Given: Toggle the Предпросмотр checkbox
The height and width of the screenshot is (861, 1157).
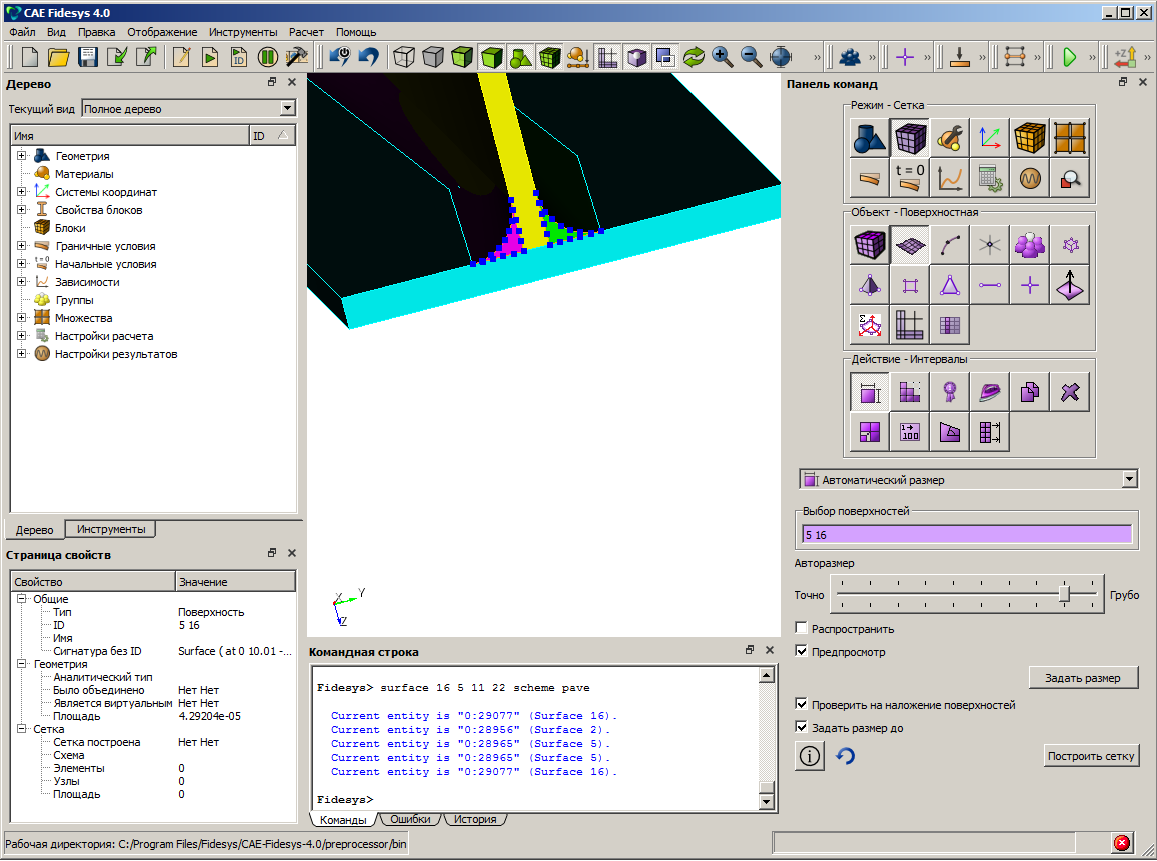Looking at the screenshot, I should 801,651.
